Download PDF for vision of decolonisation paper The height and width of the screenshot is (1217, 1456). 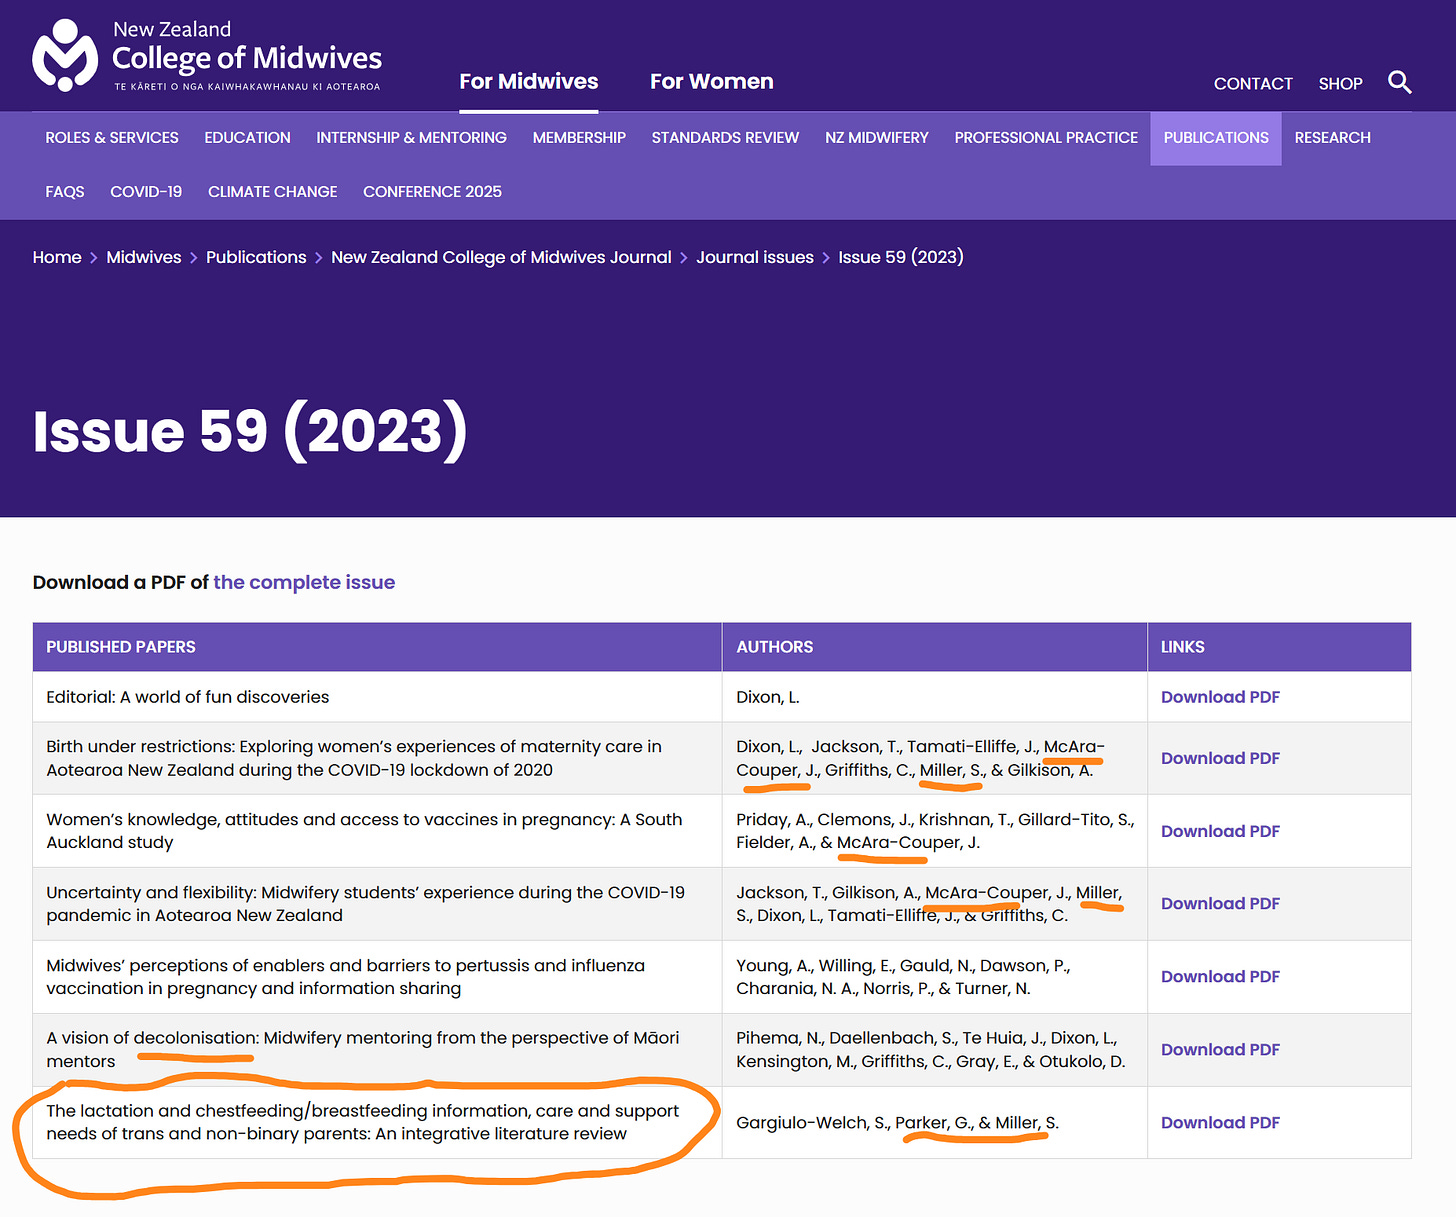(x=1220, y=1049)
